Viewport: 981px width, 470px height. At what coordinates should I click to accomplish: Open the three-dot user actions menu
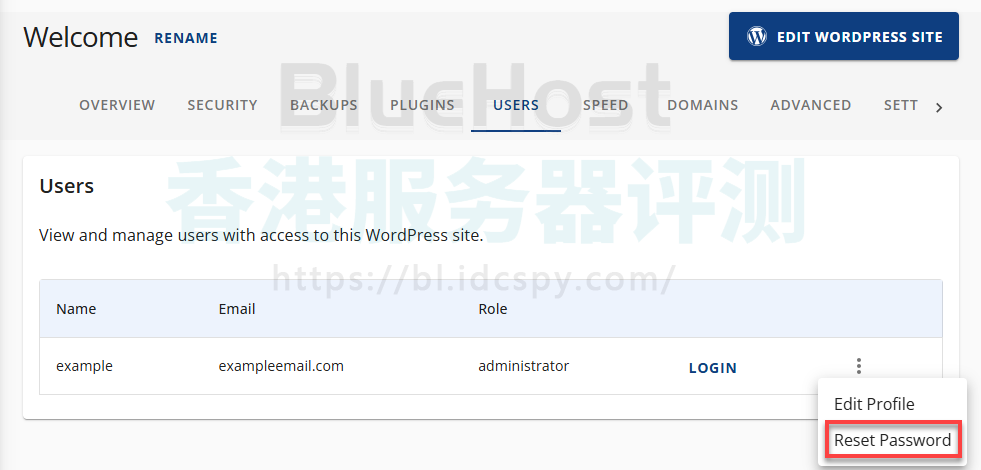point(858,367)
